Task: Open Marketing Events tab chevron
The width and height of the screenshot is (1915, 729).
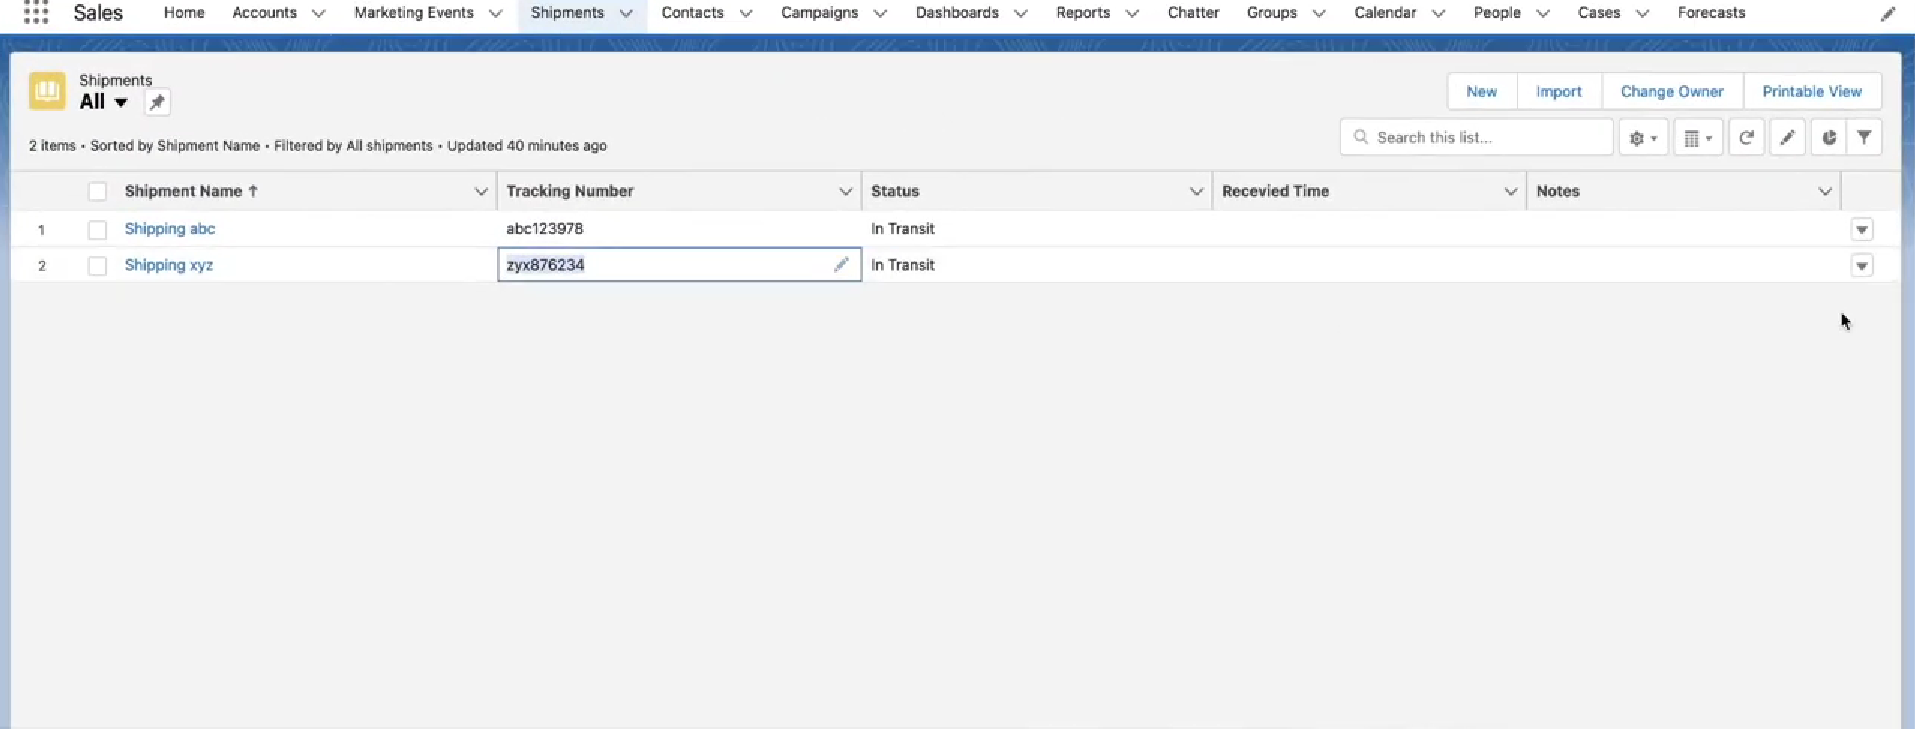Action: (x=495, y=13)
